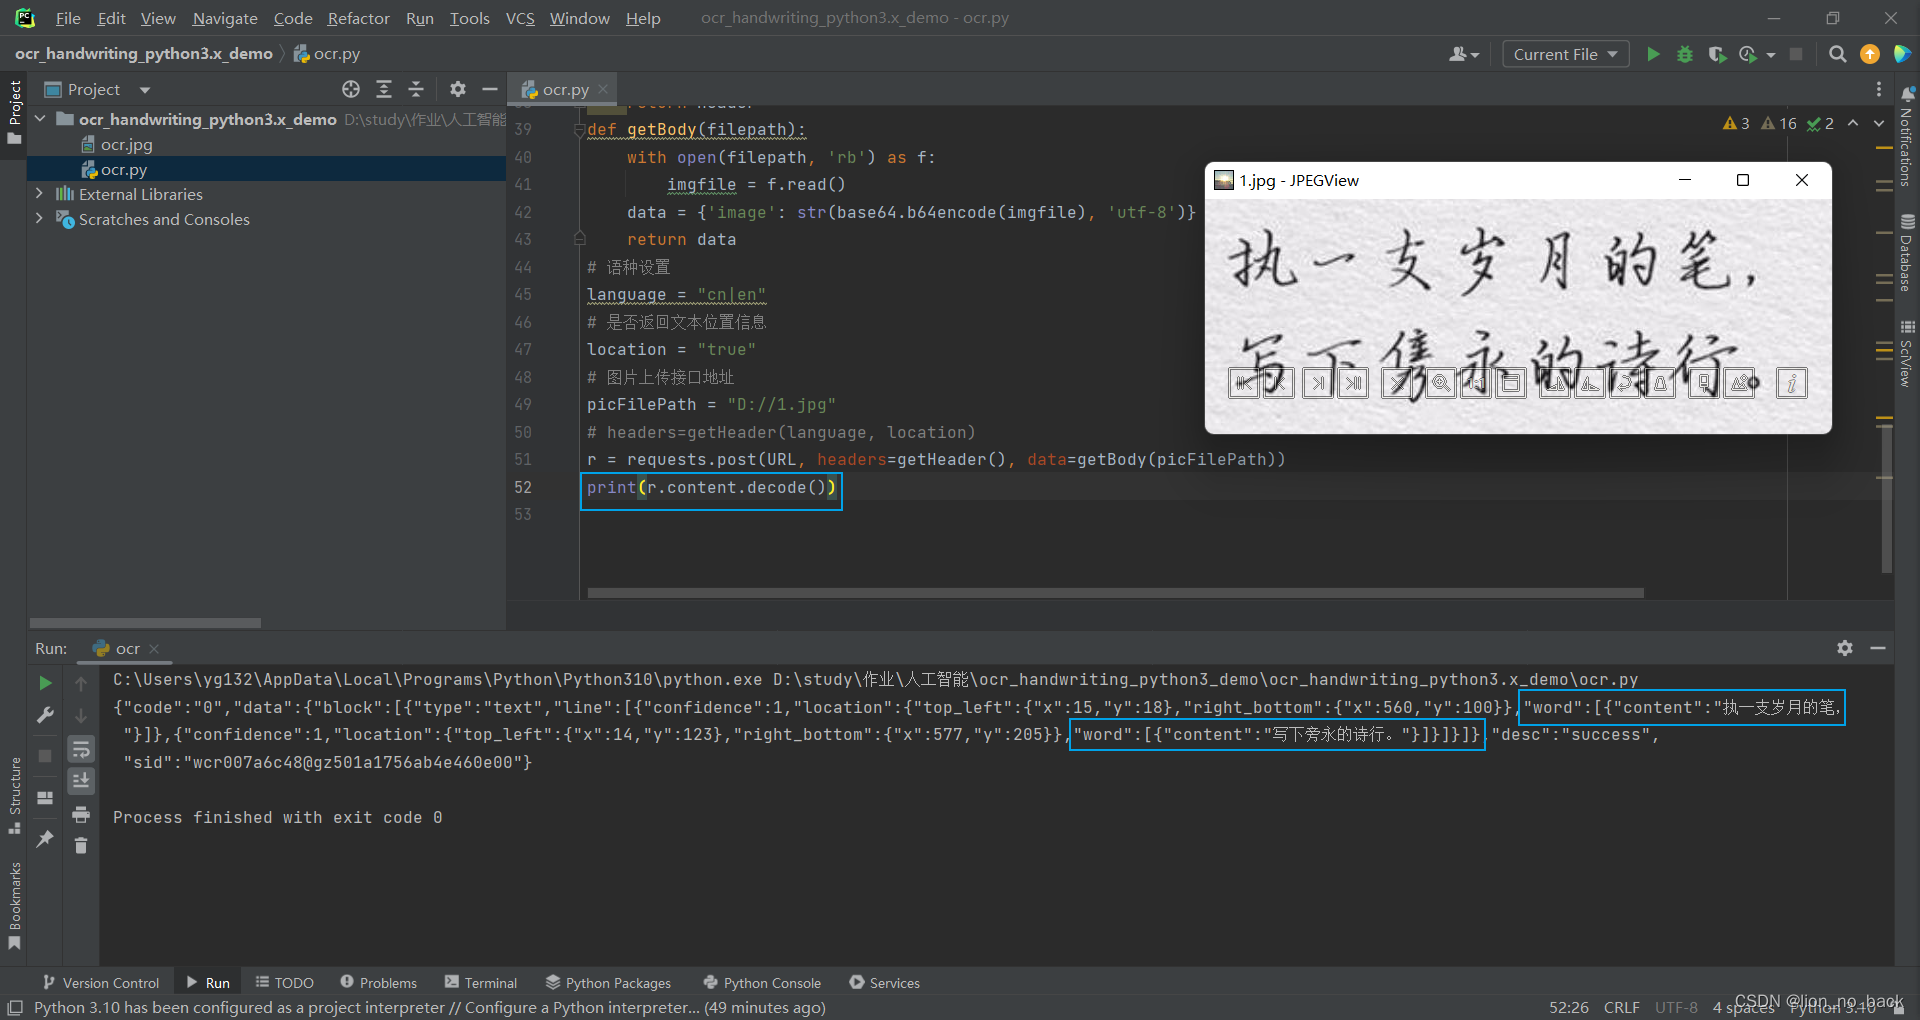Expand External Libraries node

point(40,194)
